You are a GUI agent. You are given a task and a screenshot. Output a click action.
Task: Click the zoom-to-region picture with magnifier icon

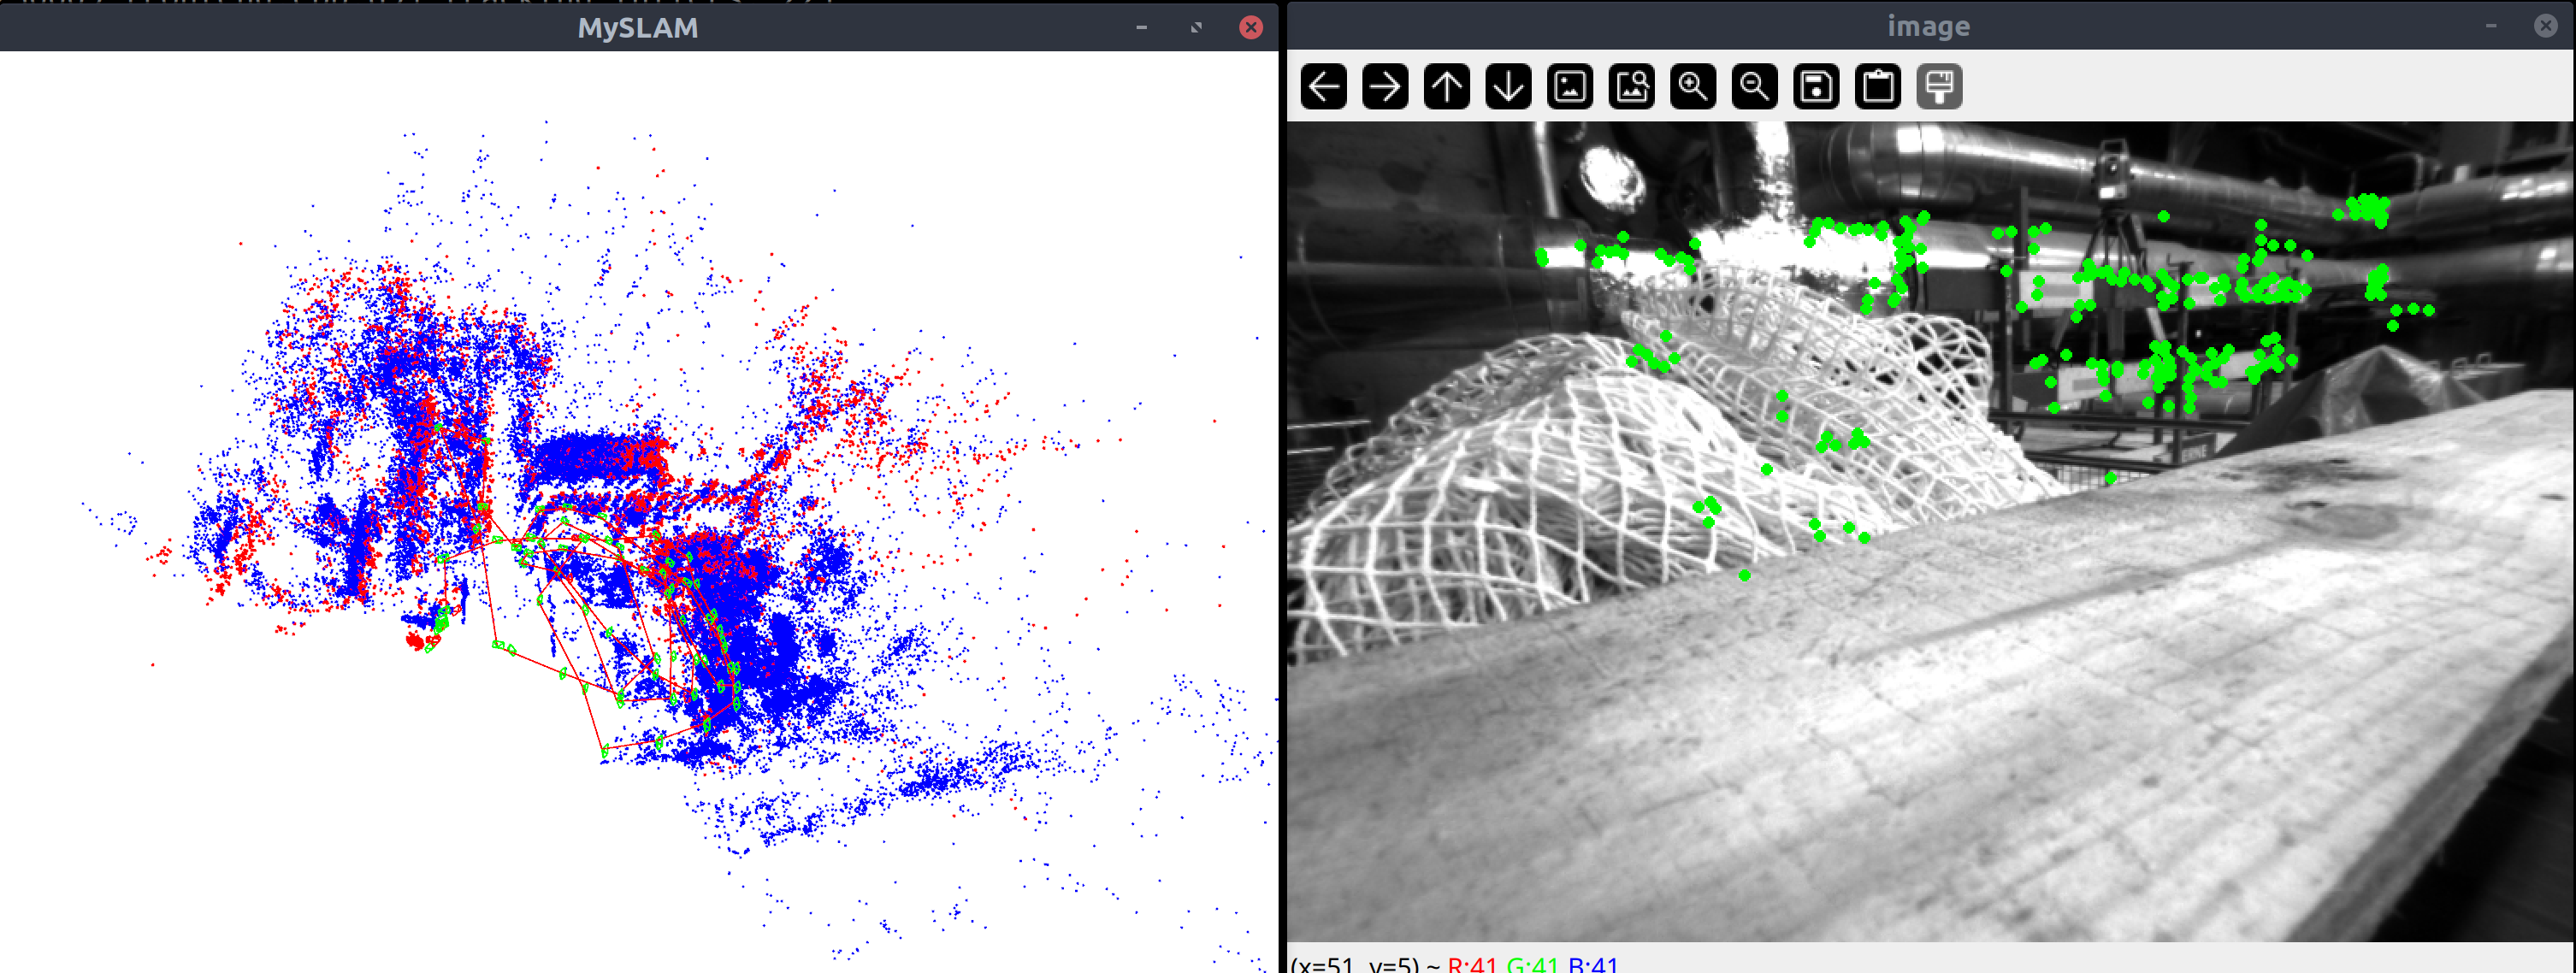[1631, 87]
